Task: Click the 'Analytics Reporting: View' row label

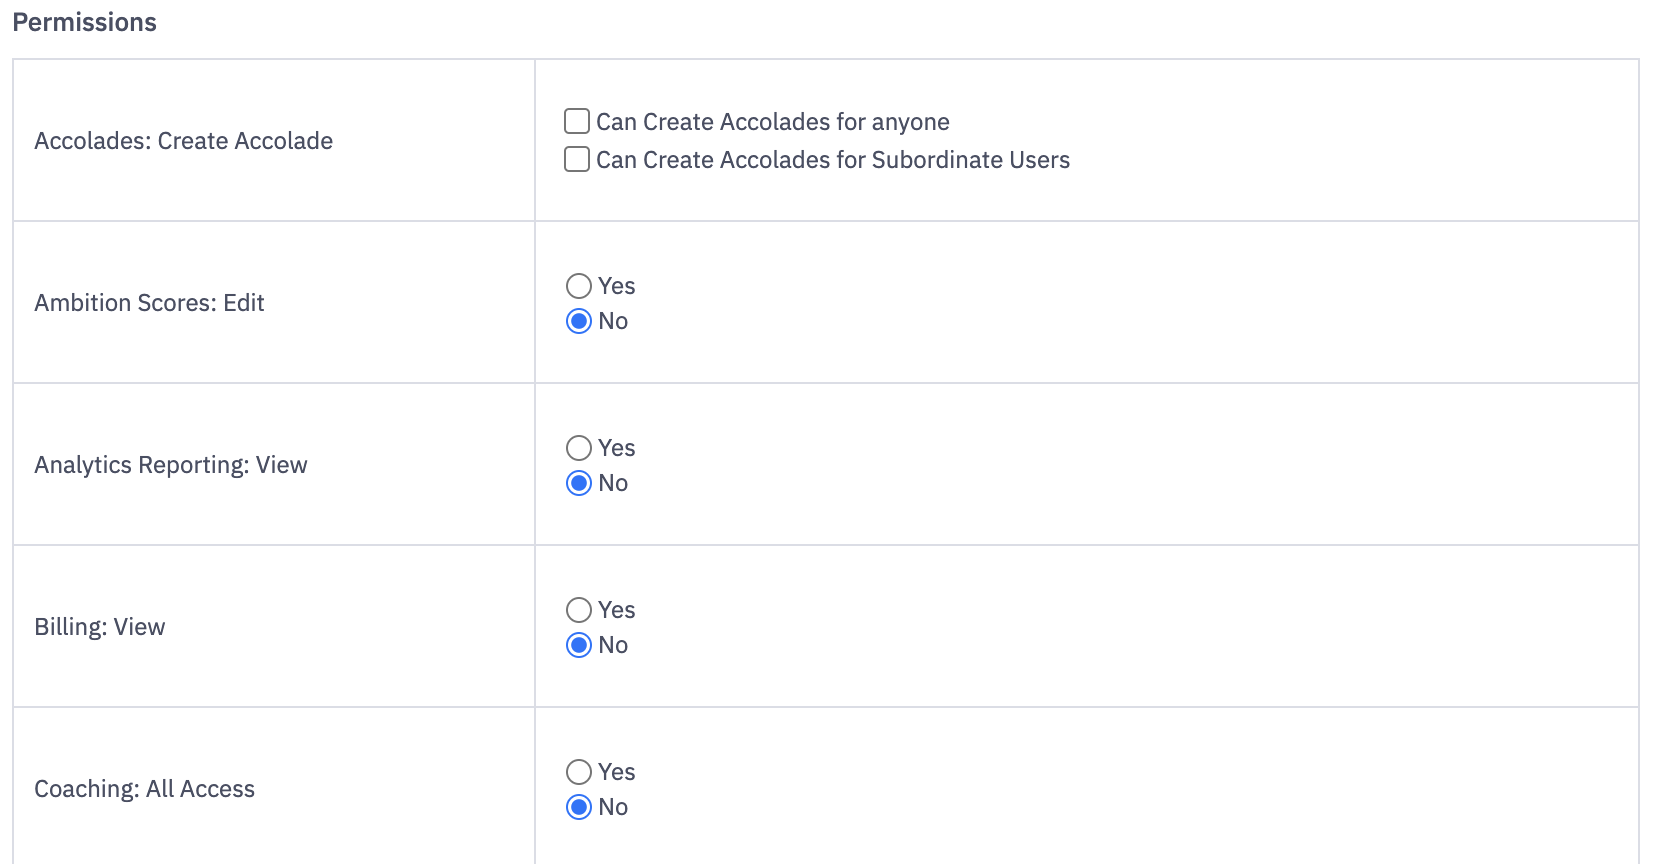Action: click(170, 465)
